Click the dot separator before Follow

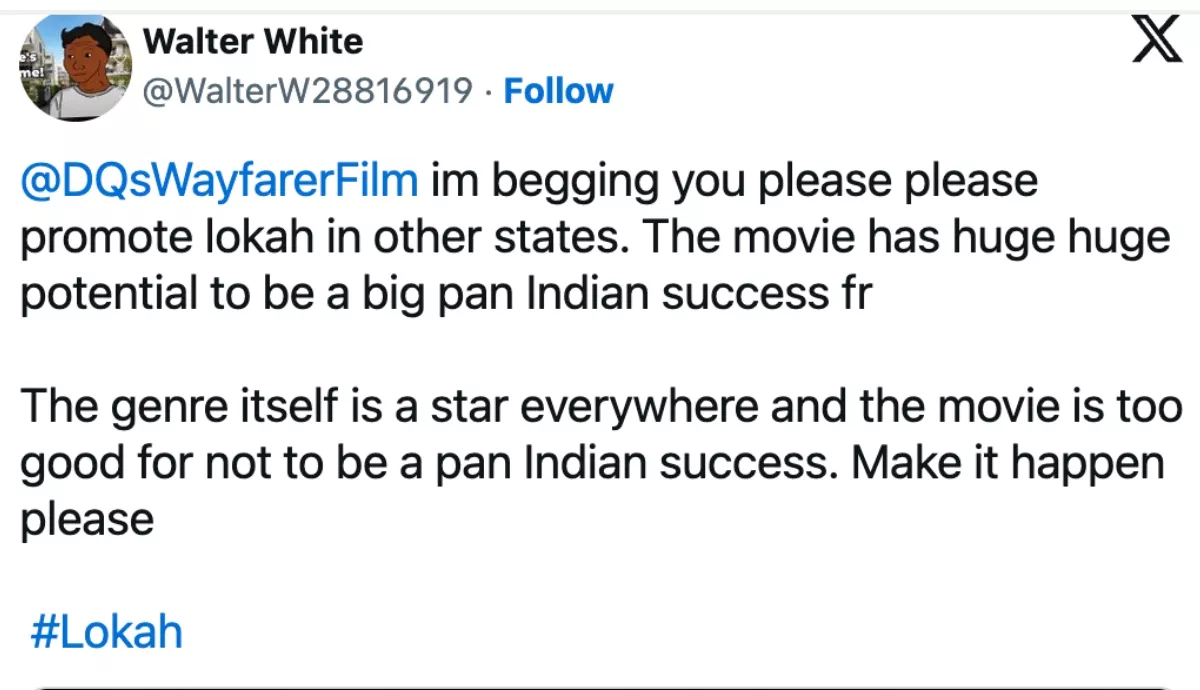pyautogui.click(x=488, y=91)
